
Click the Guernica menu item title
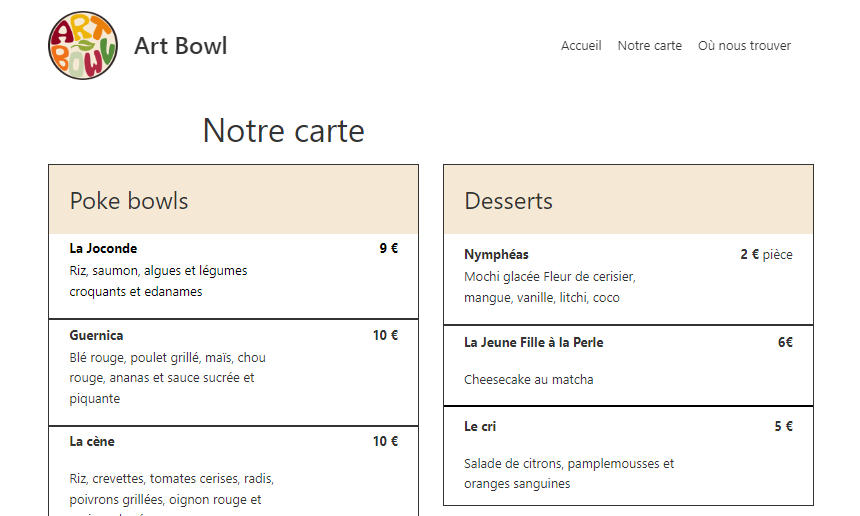pos(96,335)
